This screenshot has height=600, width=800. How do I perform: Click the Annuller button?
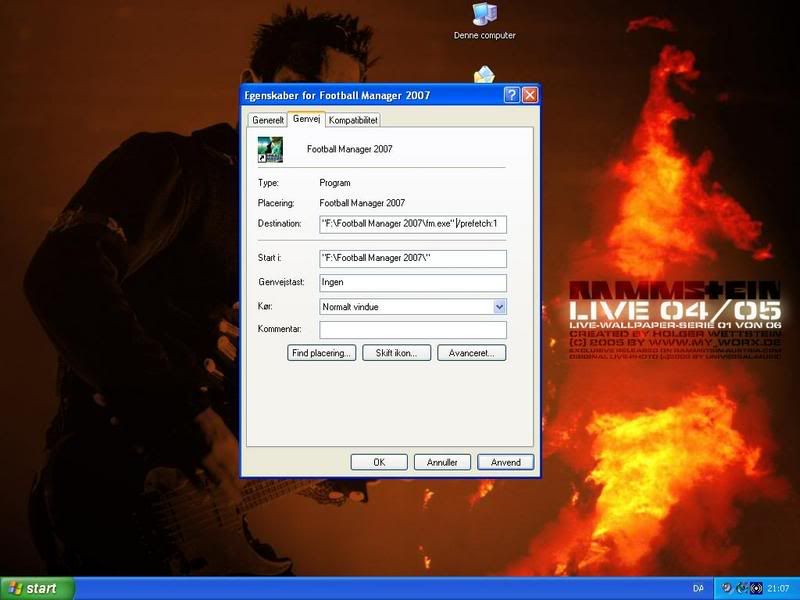point(442,462)
